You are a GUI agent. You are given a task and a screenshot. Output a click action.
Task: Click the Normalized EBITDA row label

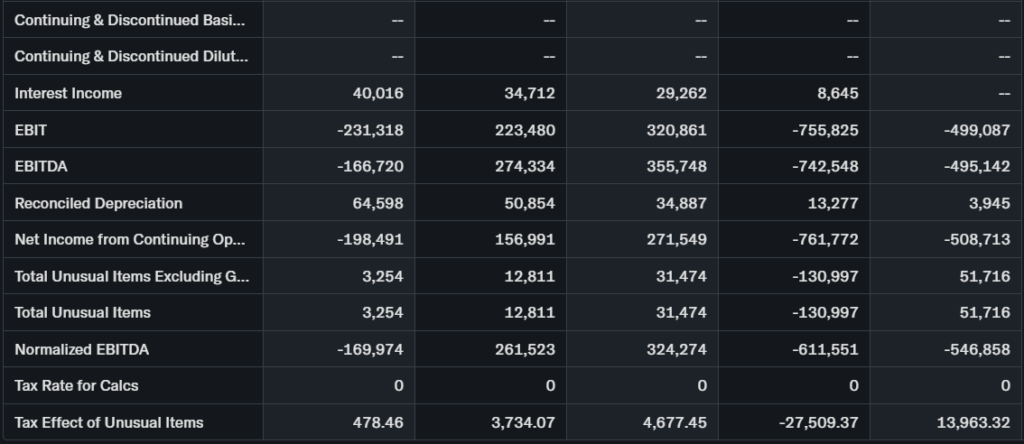[x=82, y=349]
